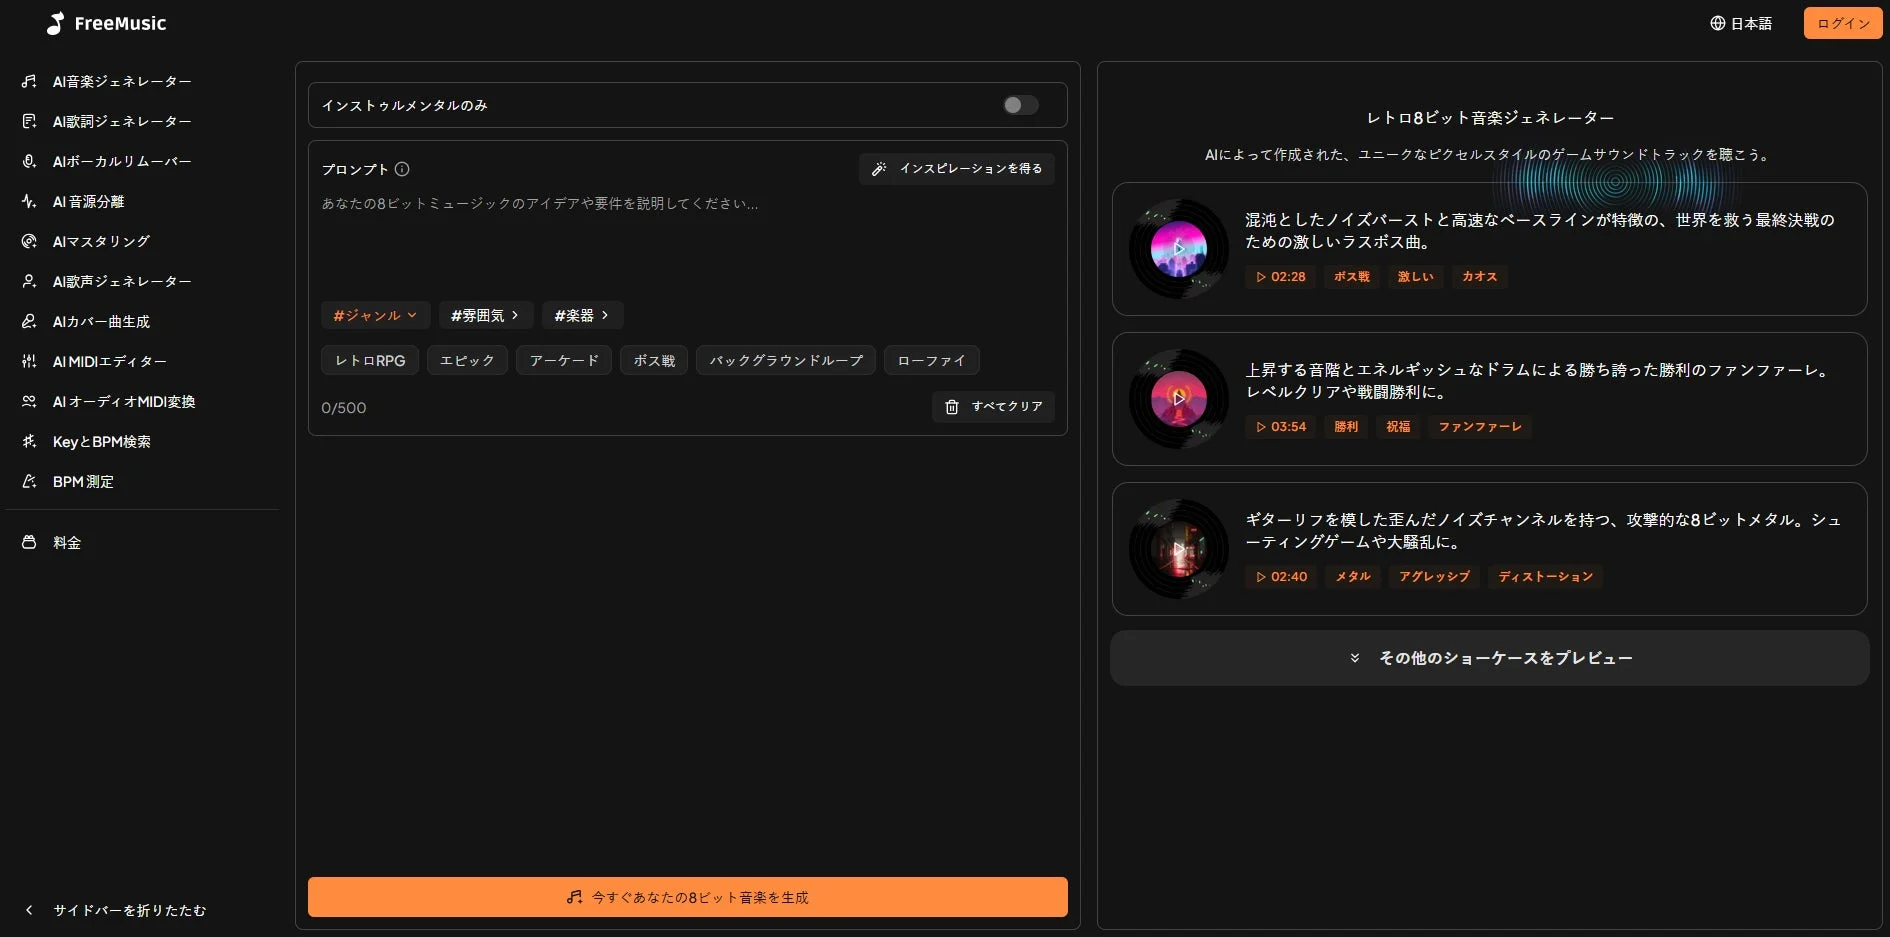Open the #ジャンル dropdown

(374, 315)
